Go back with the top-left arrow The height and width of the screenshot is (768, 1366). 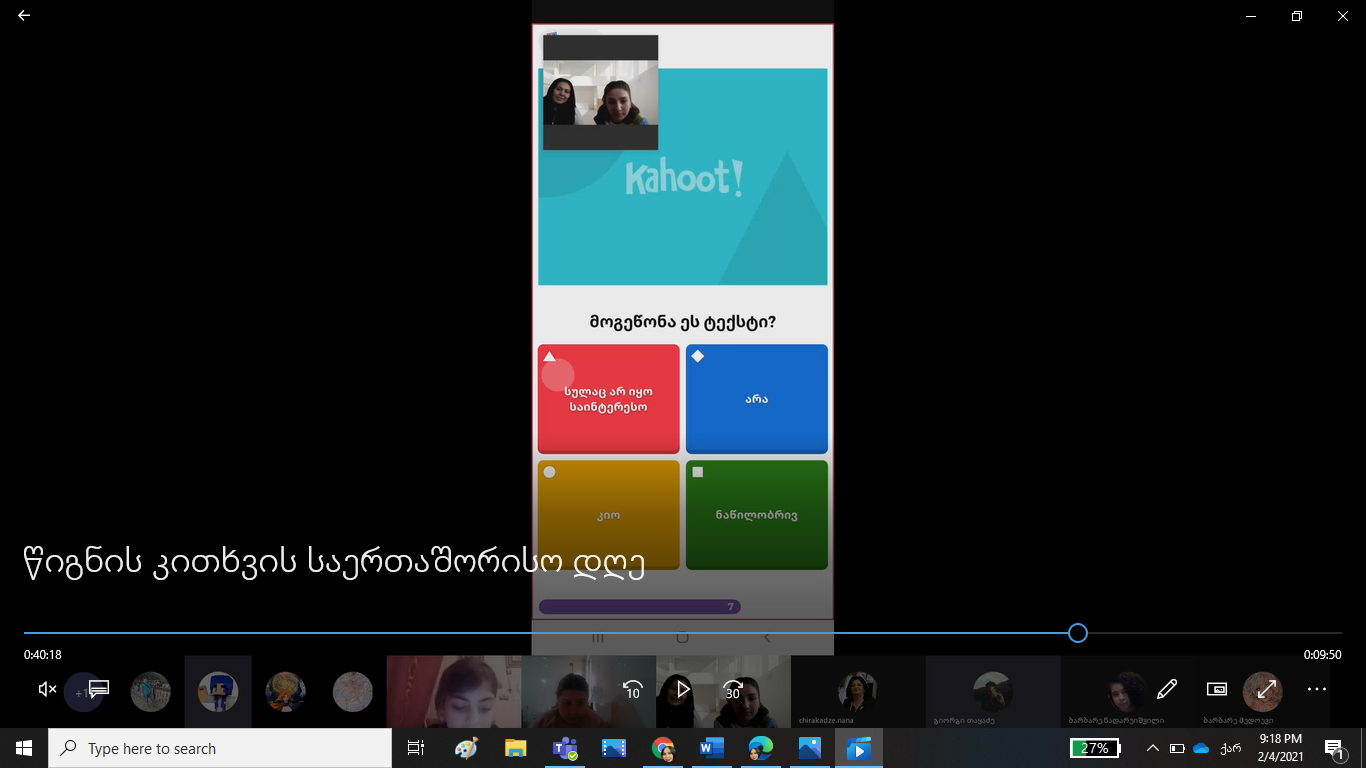coord(24,16)
